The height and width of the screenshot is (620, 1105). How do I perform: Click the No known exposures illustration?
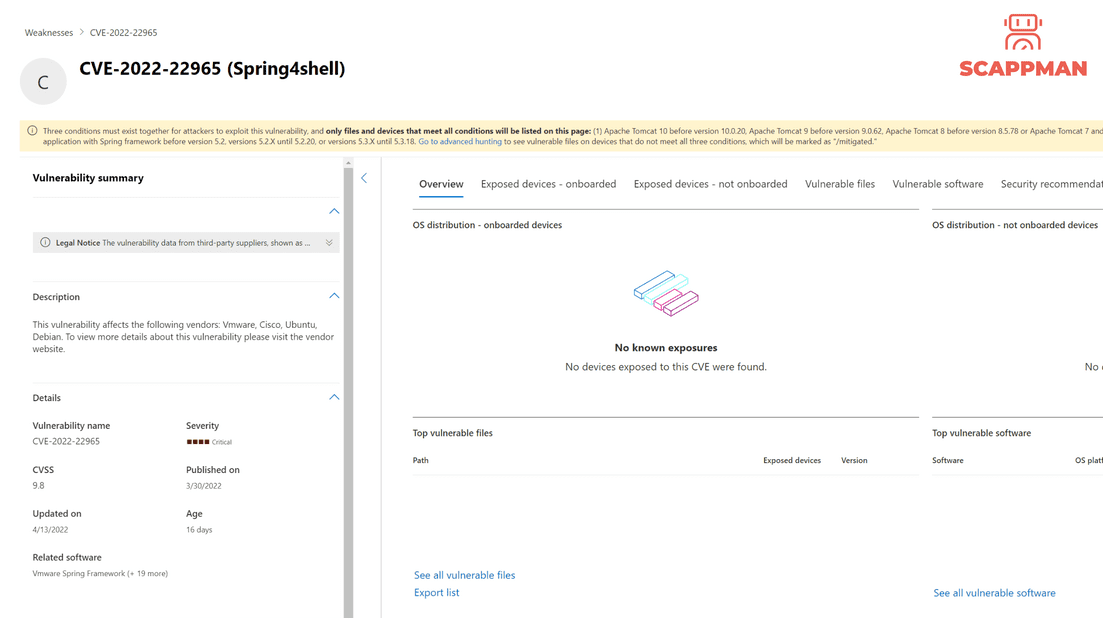coord(666,294)
